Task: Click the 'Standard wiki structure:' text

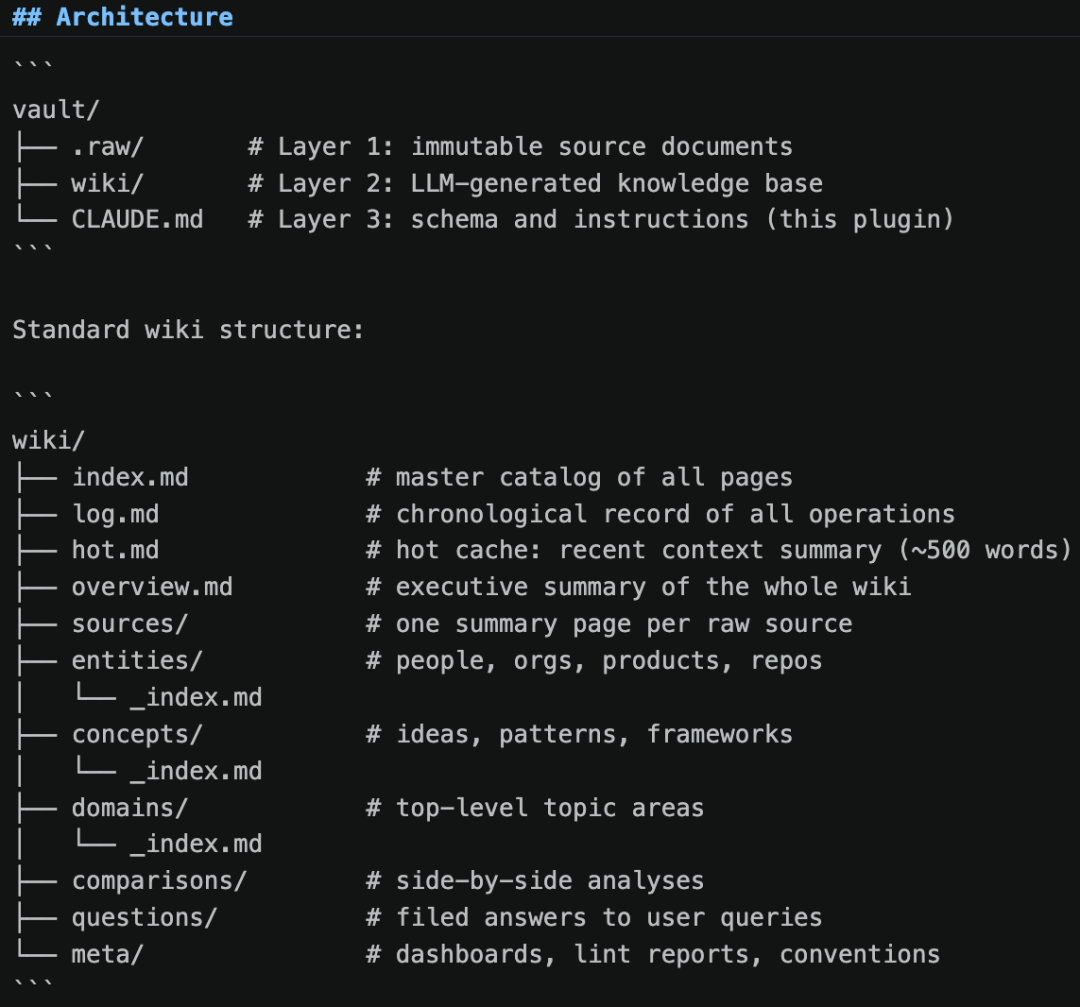Action: (x=188, y=330)
